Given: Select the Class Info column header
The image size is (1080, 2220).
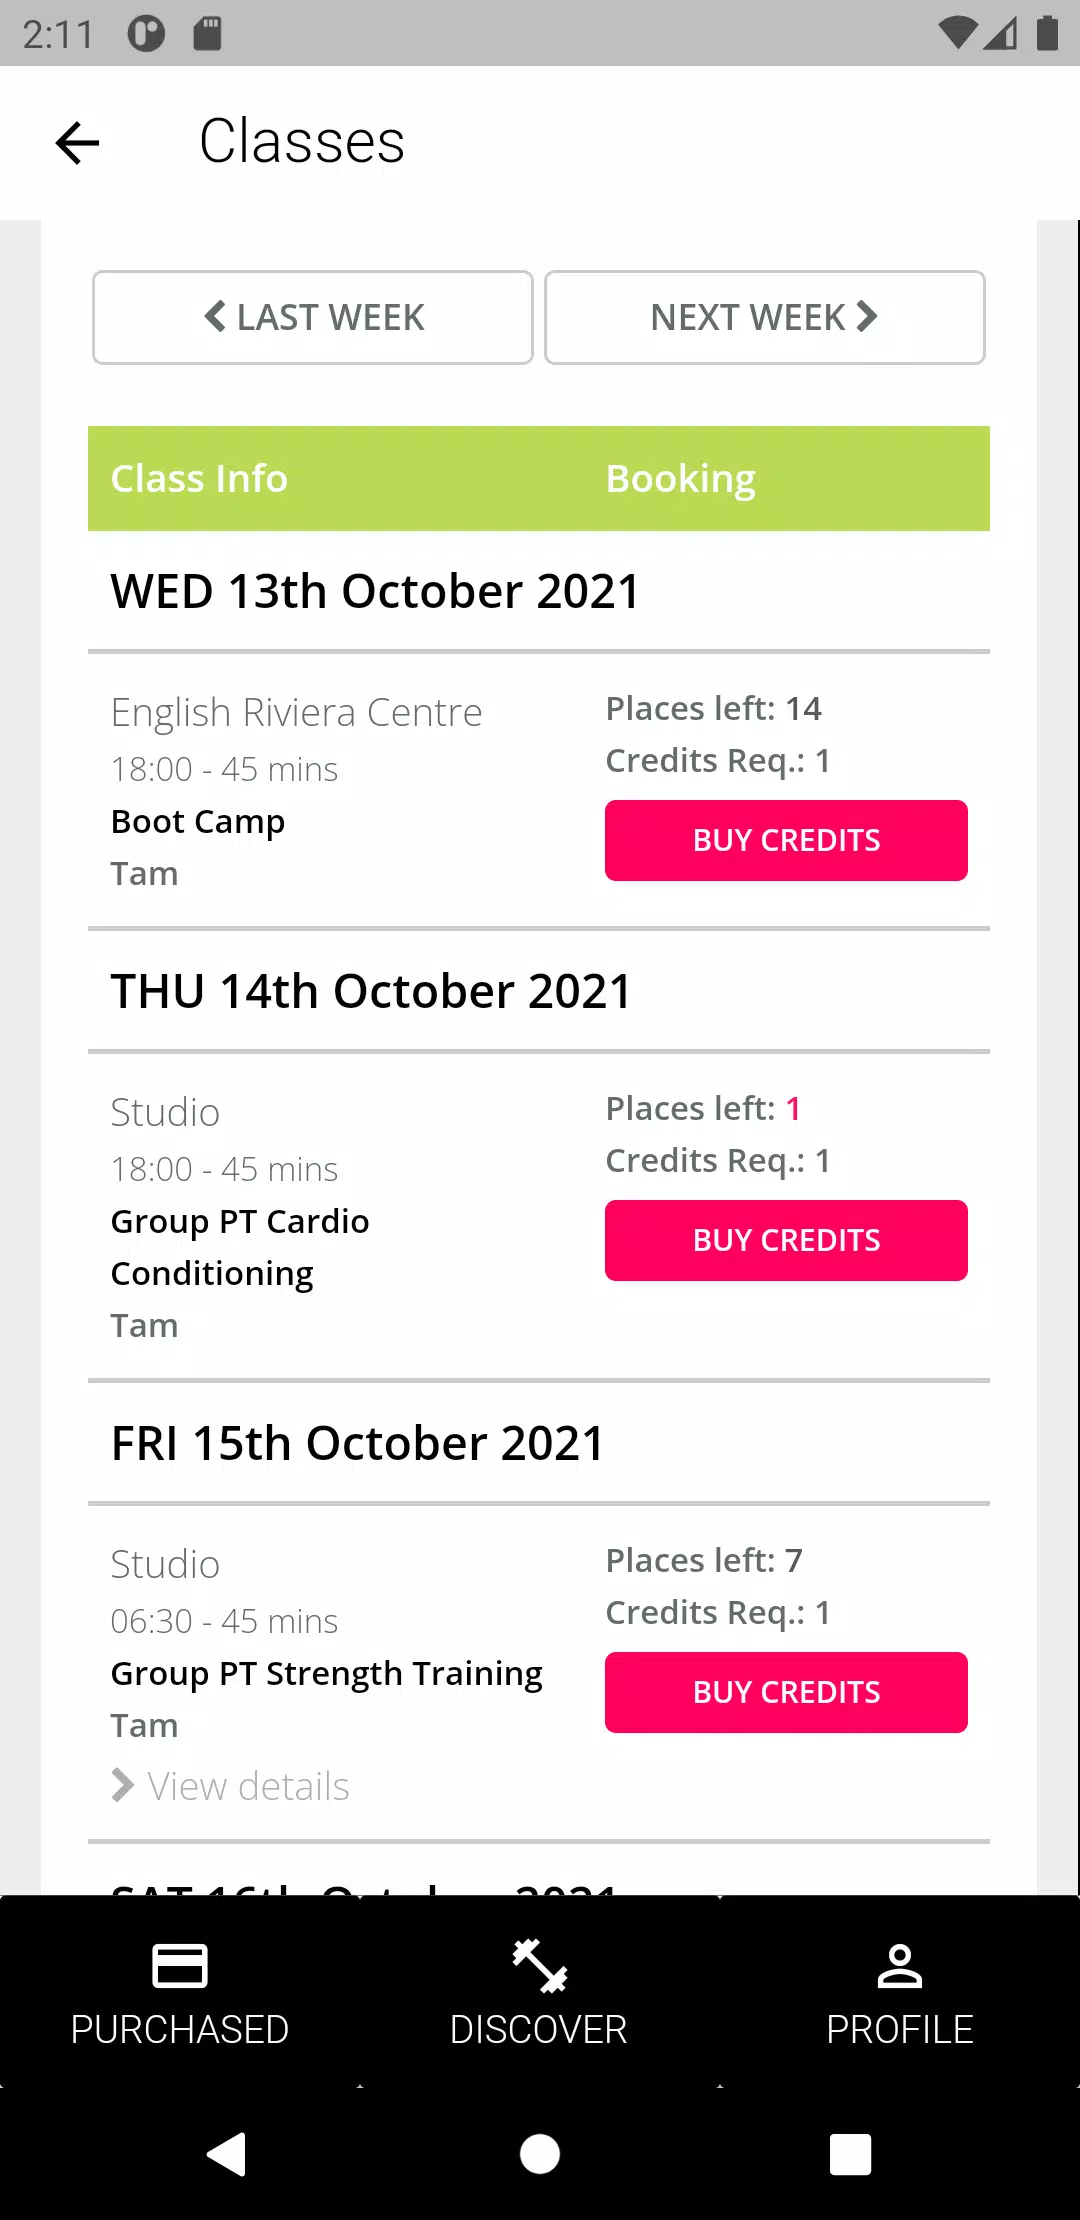Looking at the screenshot, I should coord(199,478).
